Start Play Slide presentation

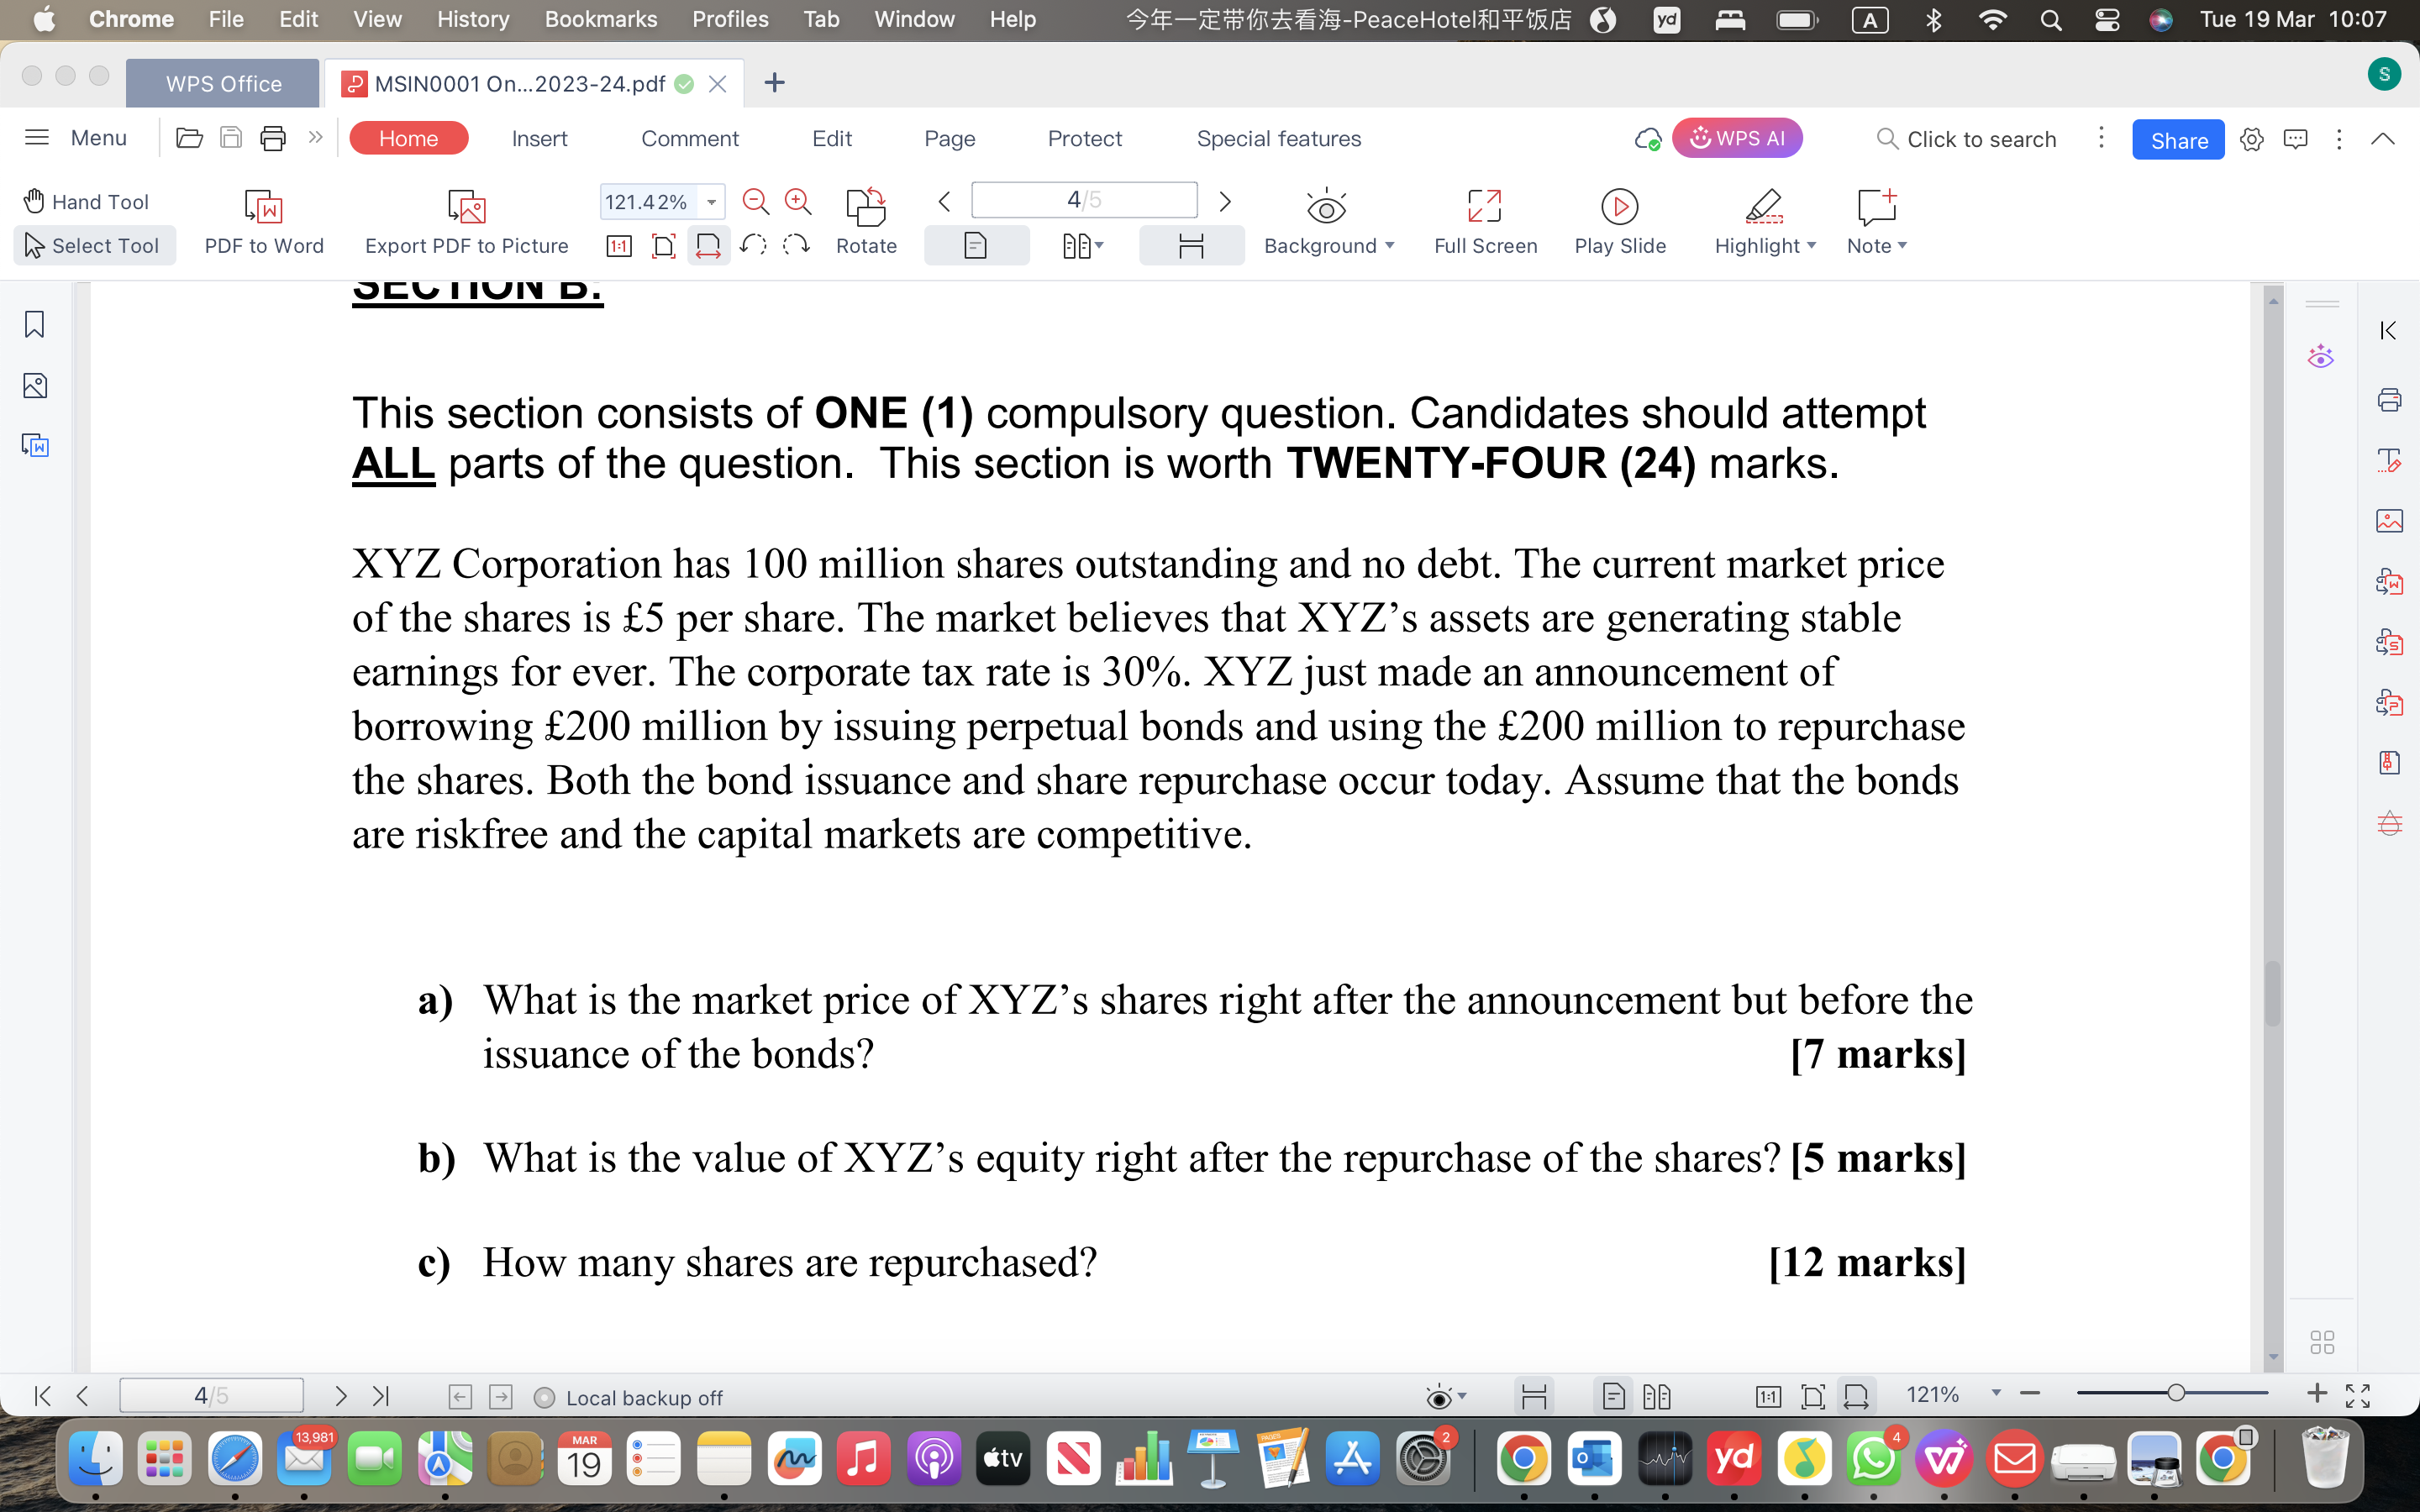pyautogui.click(x=1620, y=222)
